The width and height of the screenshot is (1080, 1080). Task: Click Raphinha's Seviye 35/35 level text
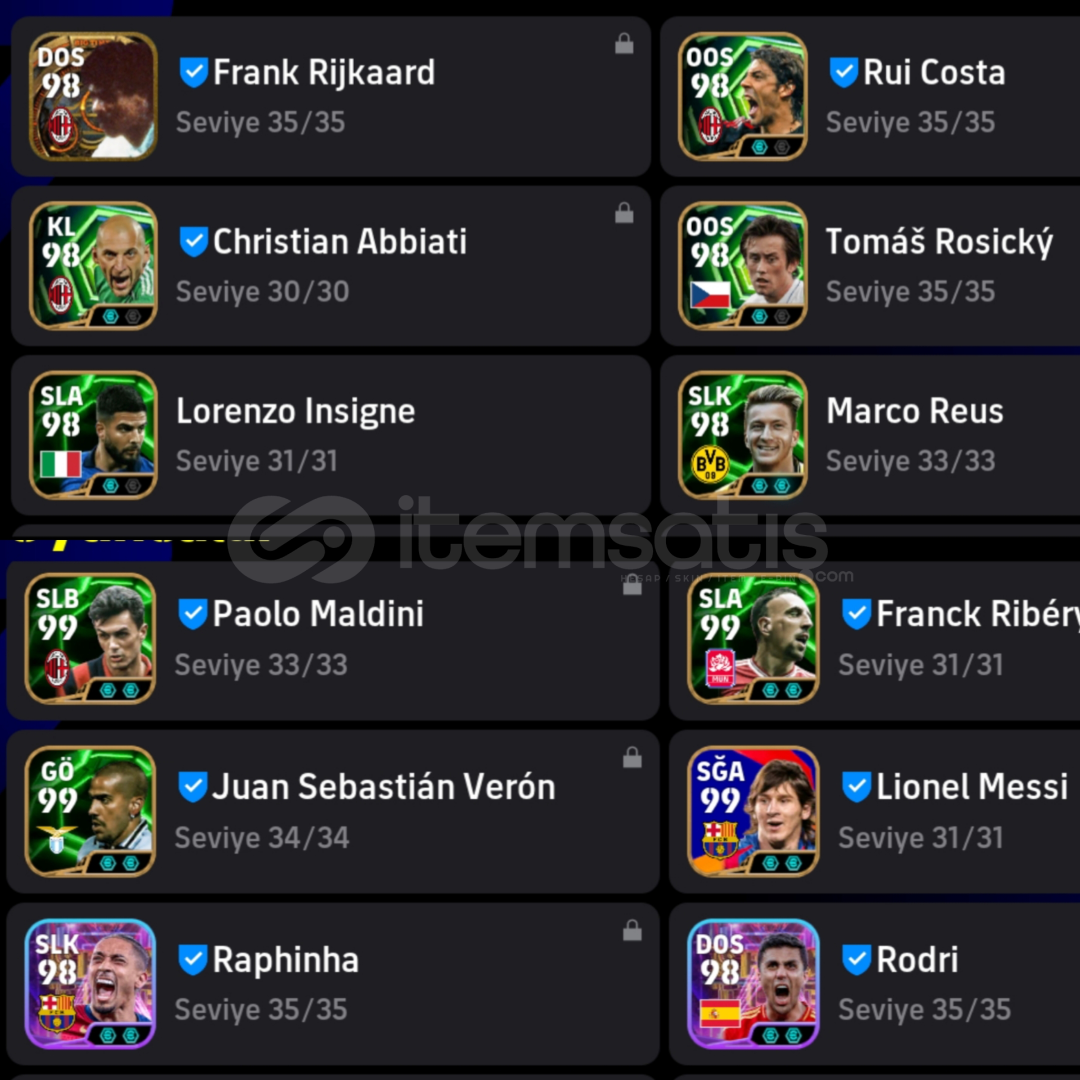pyautogui.click(x=260, y=1010)
